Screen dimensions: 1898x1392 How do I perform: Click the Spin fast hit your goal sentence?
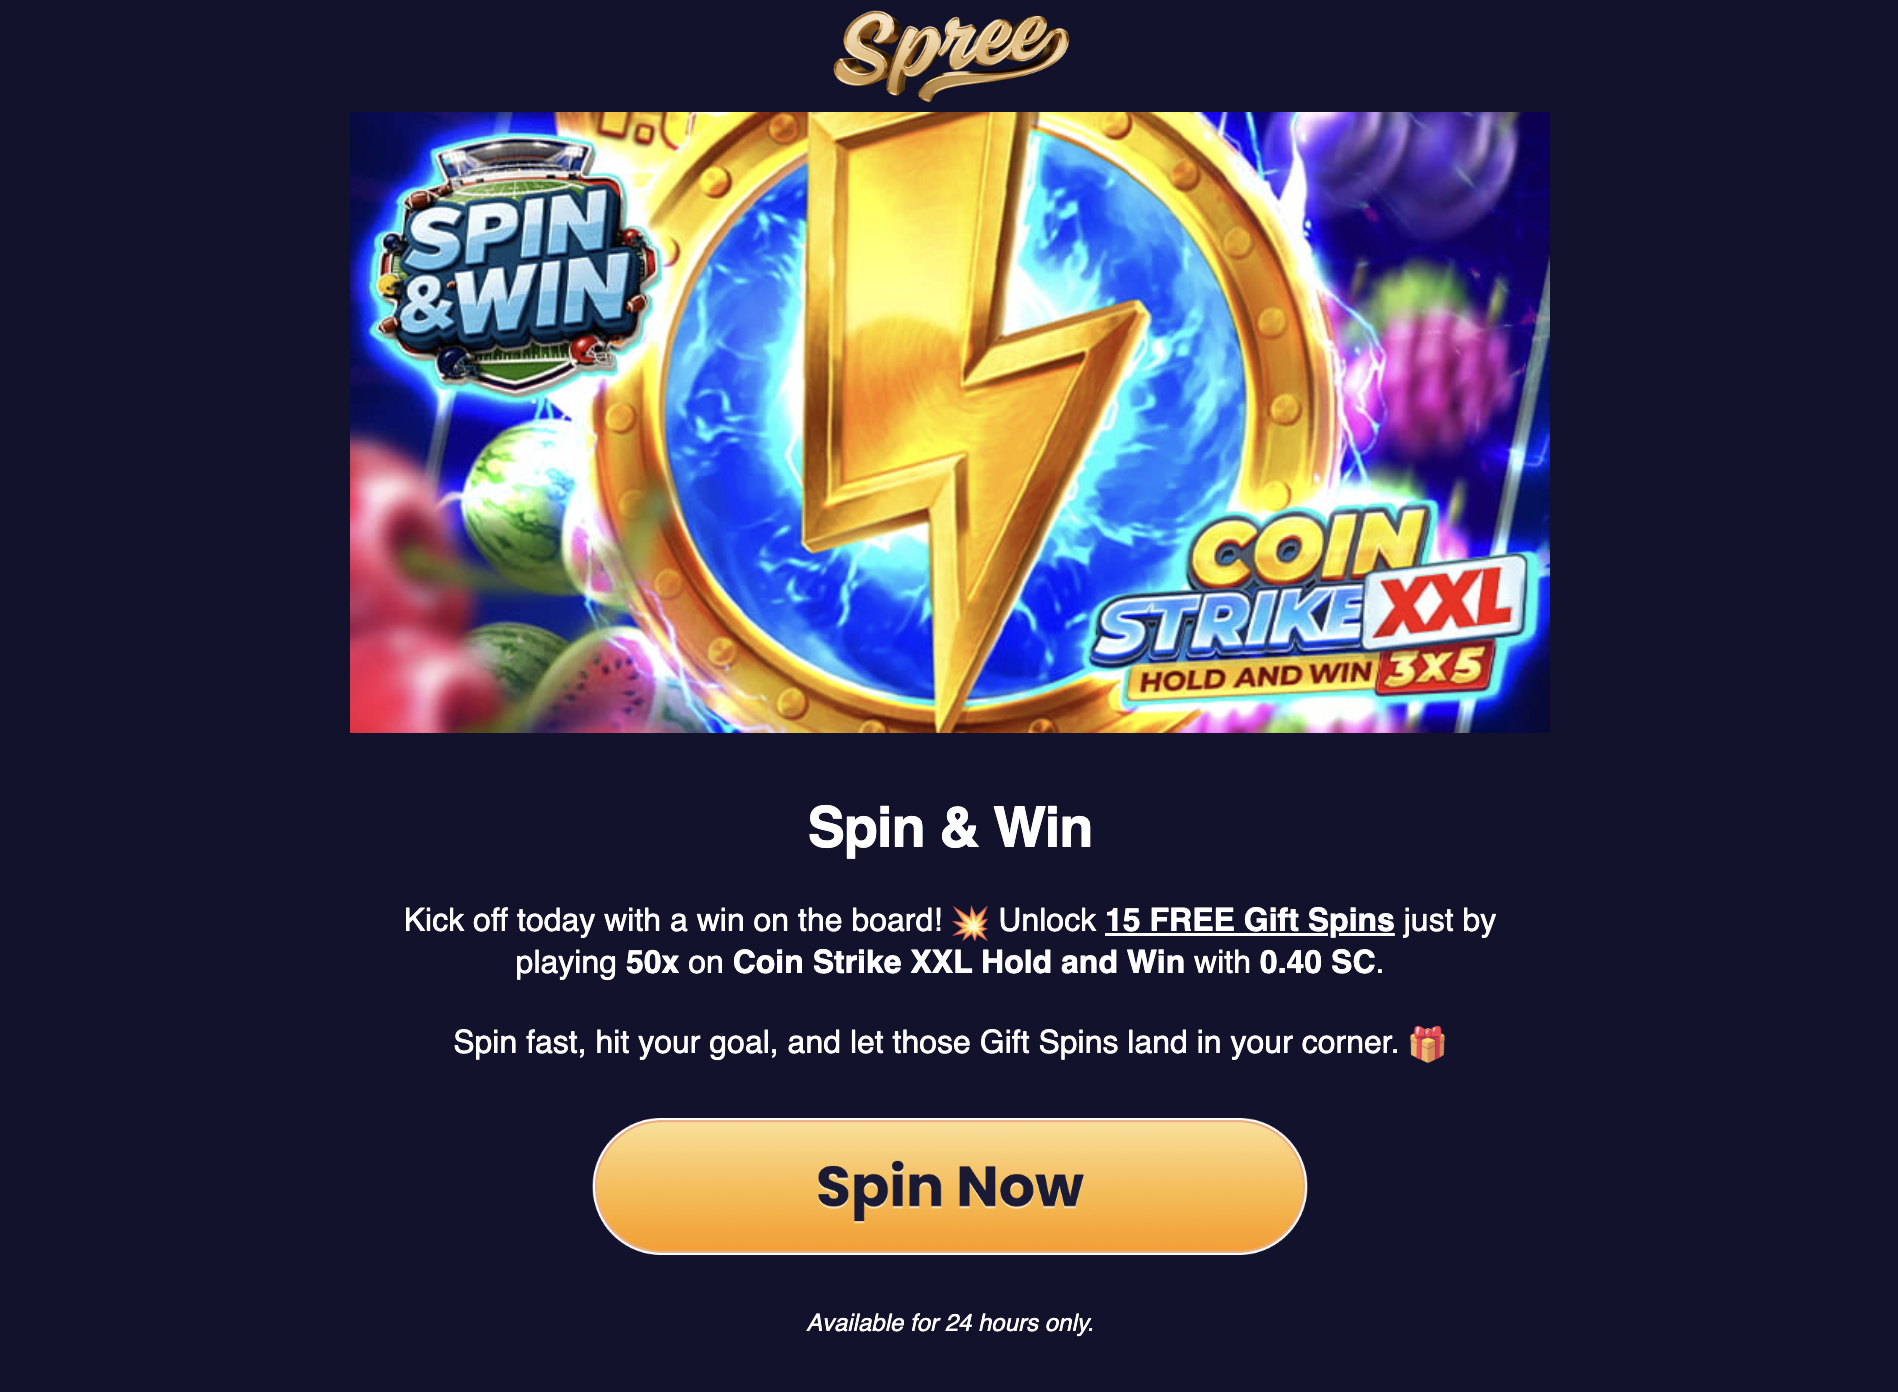pyautogui.click(x=925, y=1043)
